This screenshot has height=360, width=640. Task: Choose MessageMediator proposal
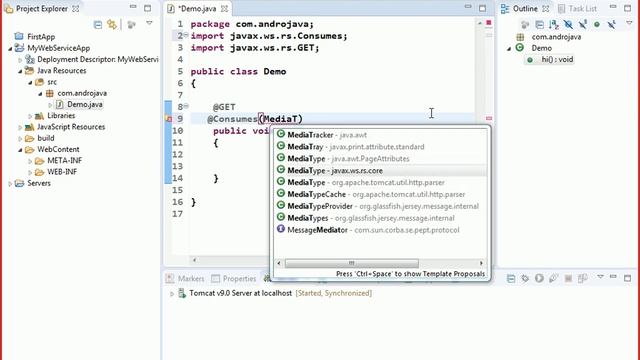(x=381, y=229)
